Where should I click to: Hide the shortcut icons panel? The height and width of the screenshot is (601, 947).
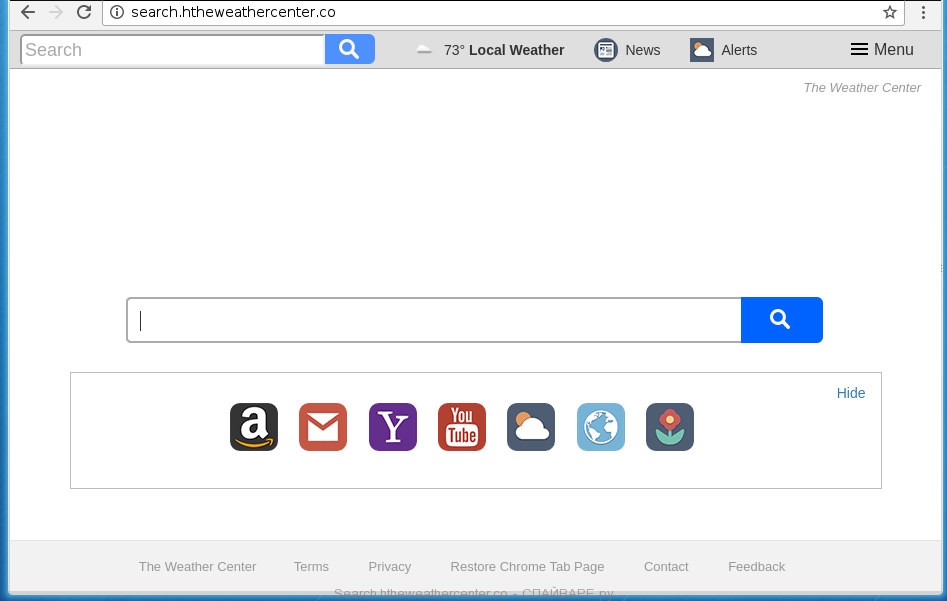pos(851,393)
